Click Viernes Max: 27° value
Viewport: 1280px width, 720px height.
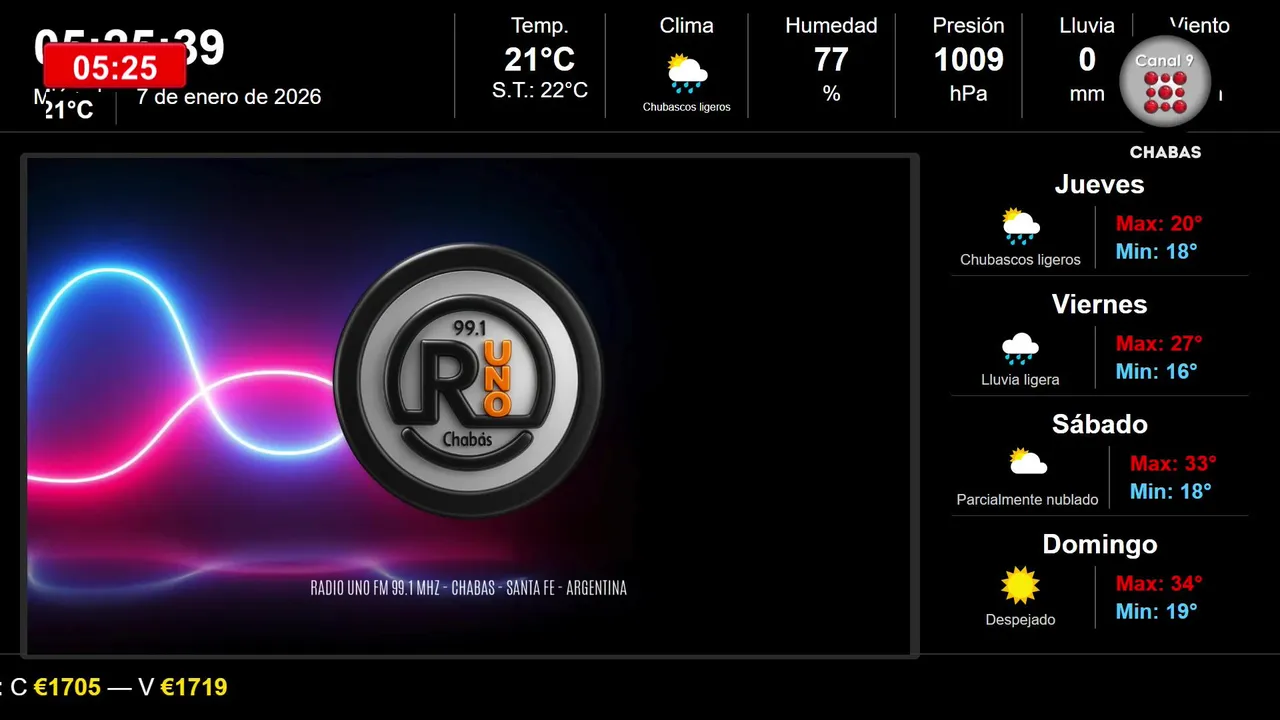coord(1159,344)
